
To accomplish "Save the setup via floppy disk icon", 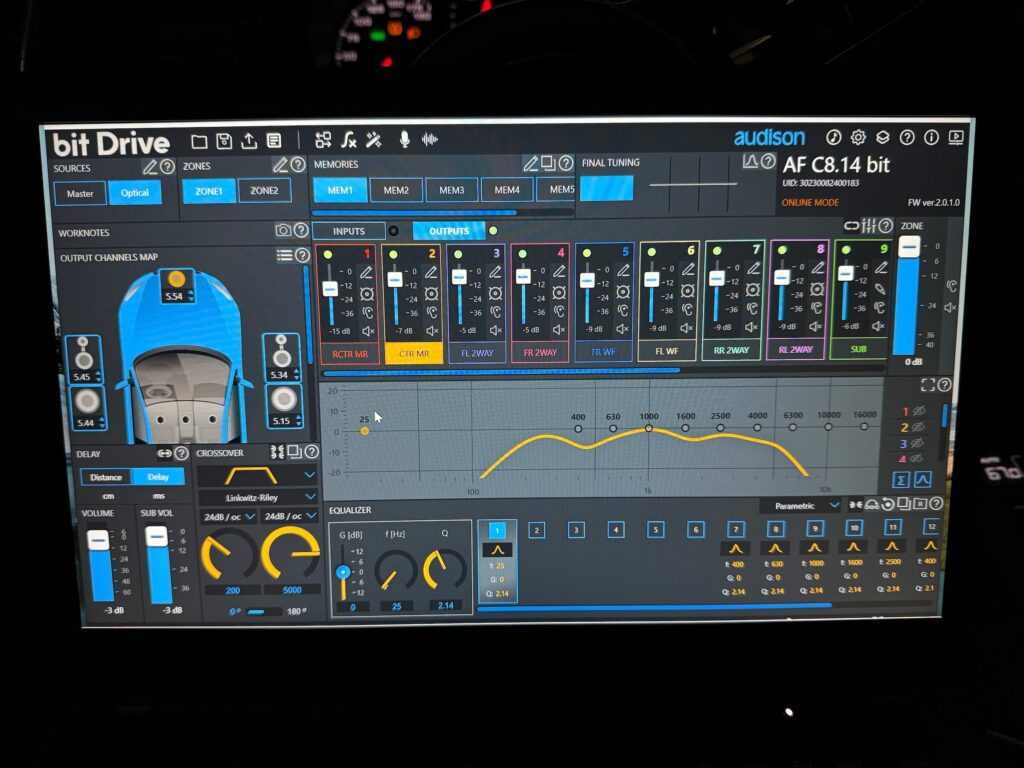I will point(224,141).
